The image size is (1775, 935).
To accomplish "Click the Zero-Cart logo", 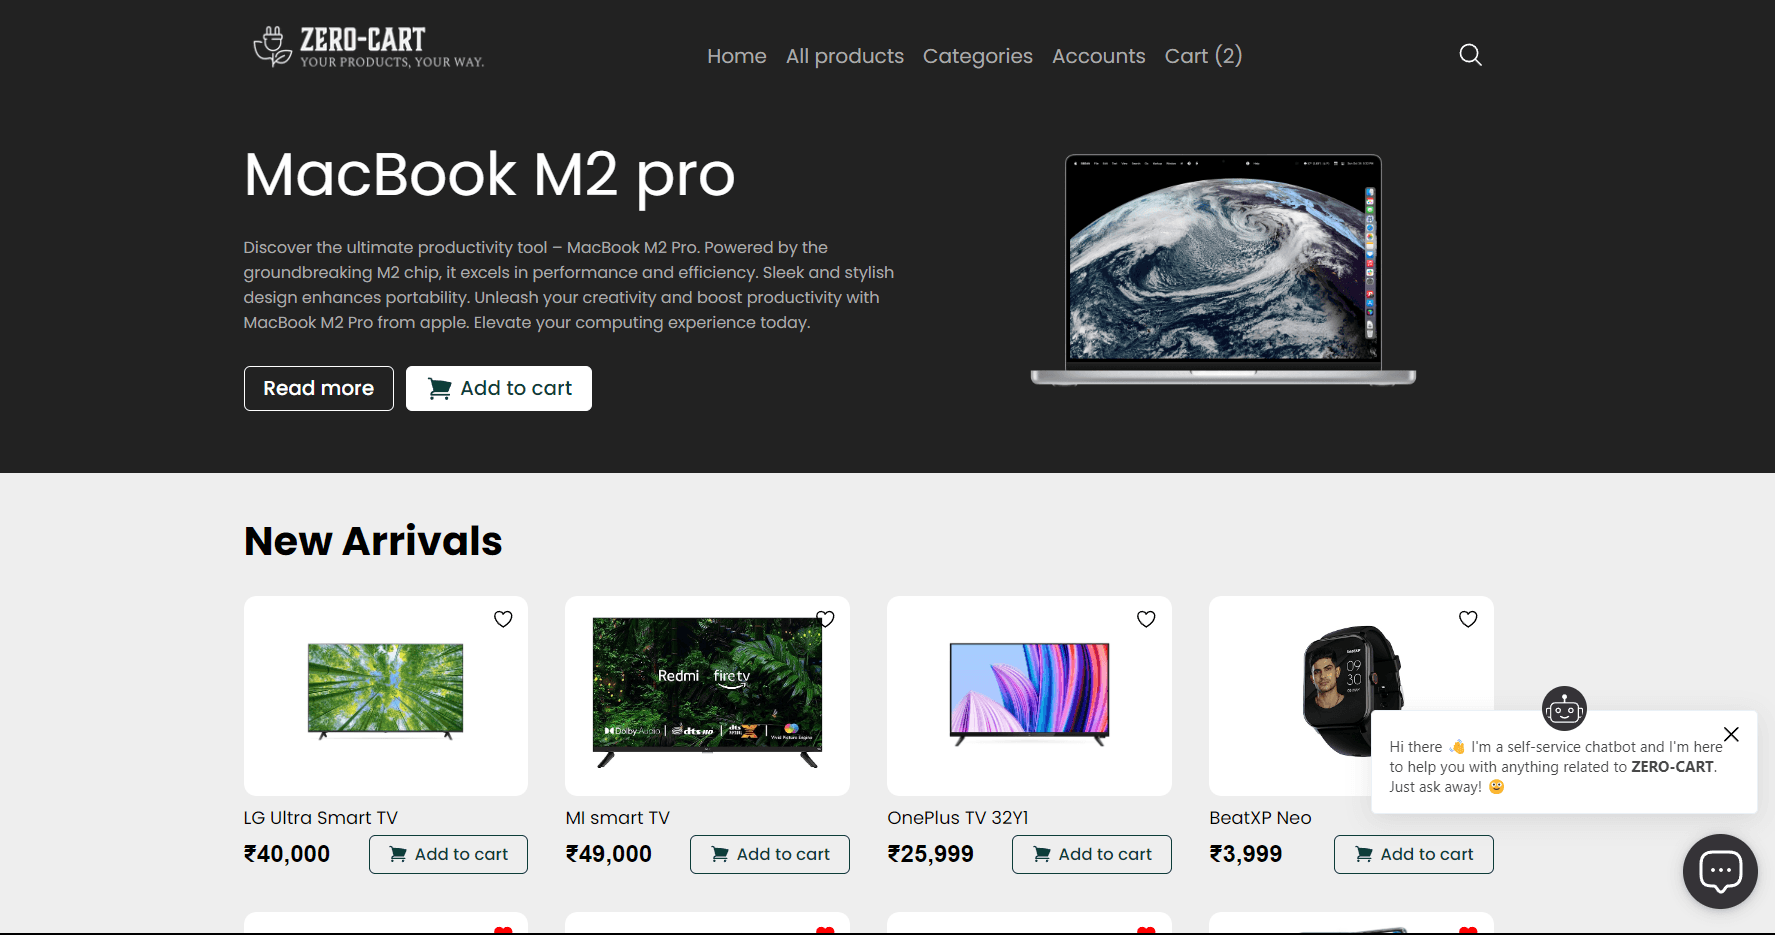I will coord(368,47).
